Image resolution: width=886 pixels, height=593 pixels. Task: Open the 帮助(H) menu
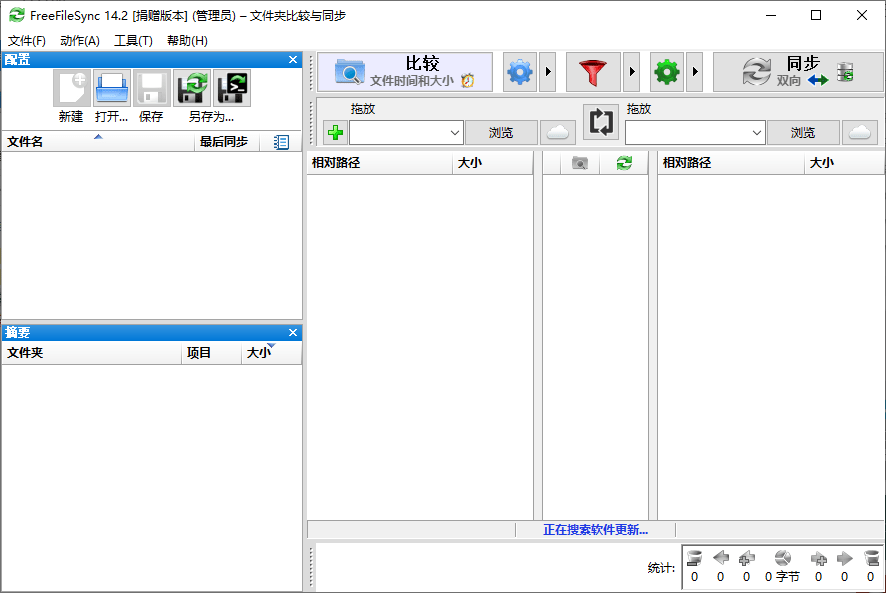click(x=186, y=40)
